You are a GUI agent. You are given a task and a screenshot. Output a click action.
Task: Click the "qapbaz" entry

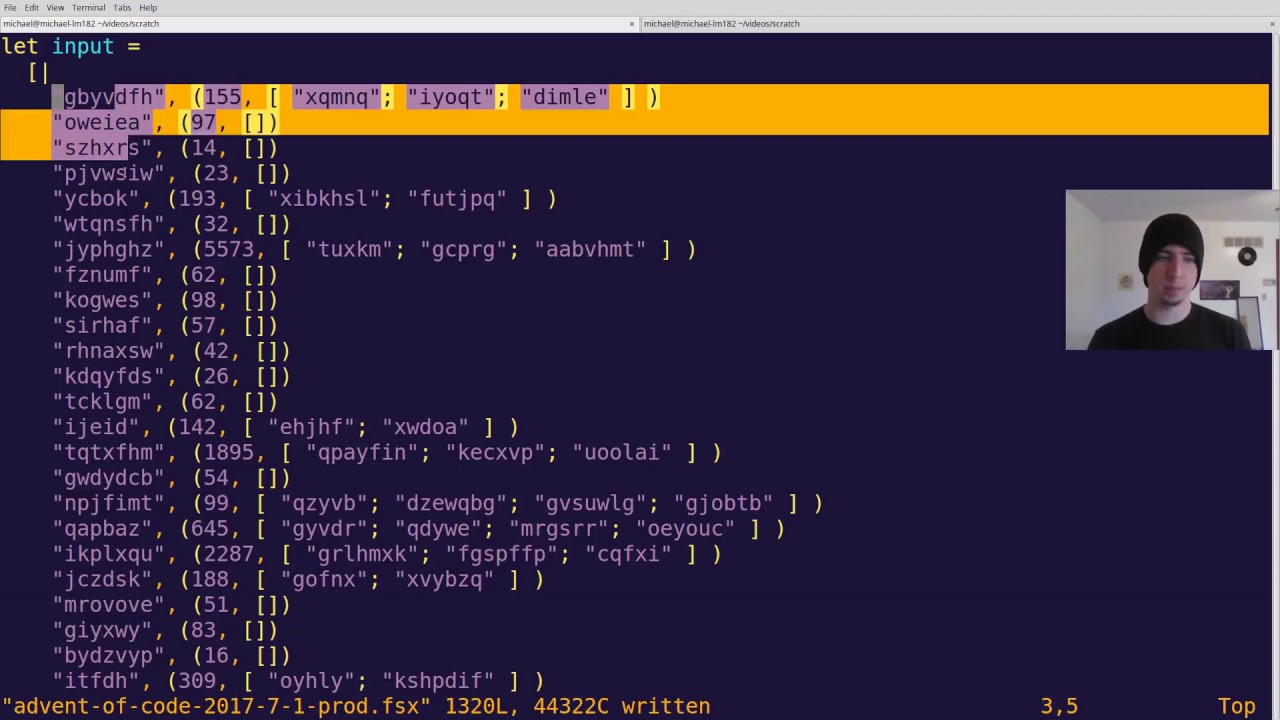click(419, 528)
